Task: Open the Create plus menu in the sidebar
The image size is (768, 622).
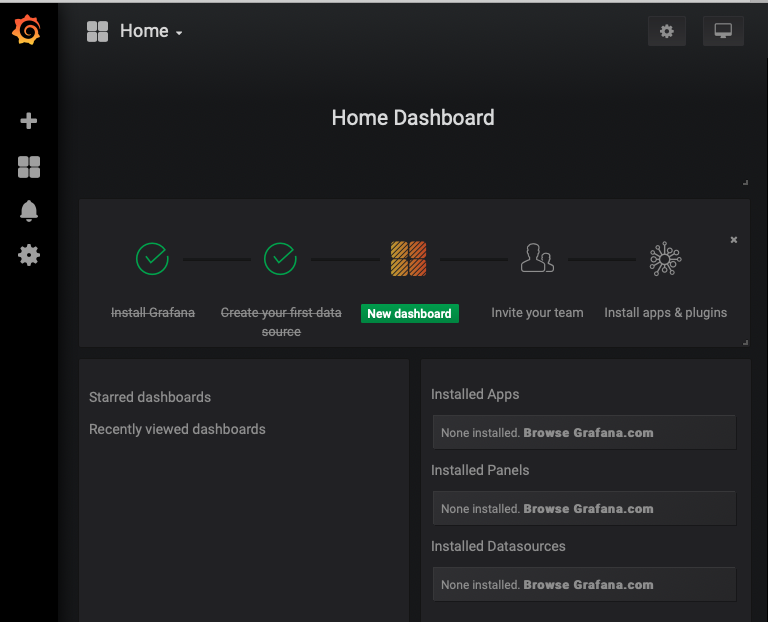Action: point(29,121)
